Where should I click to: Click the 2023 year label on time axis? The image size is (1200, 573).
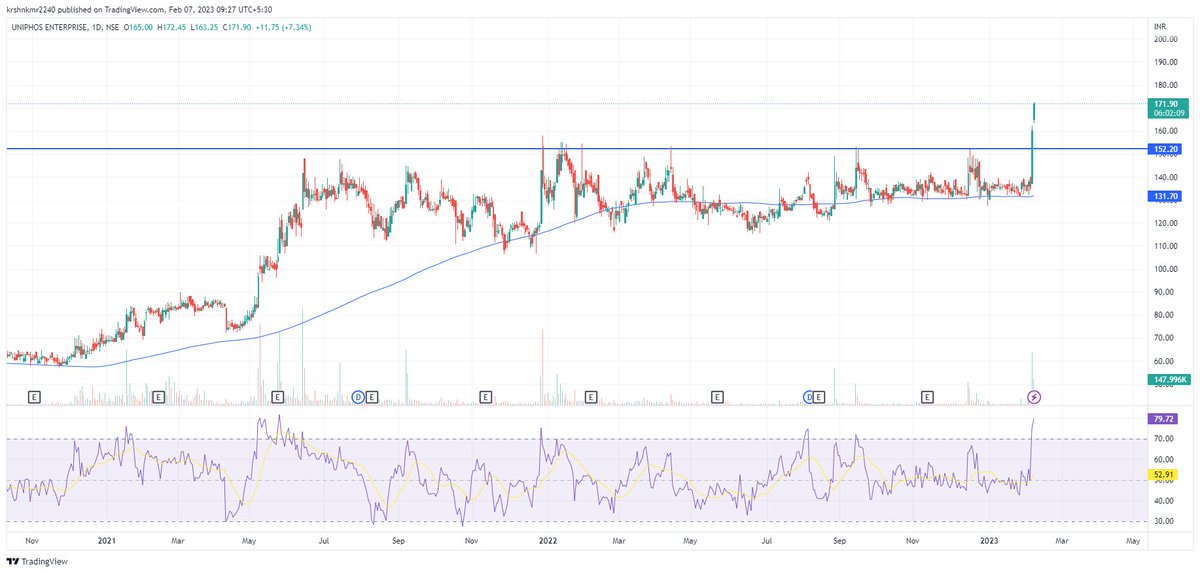987,540
